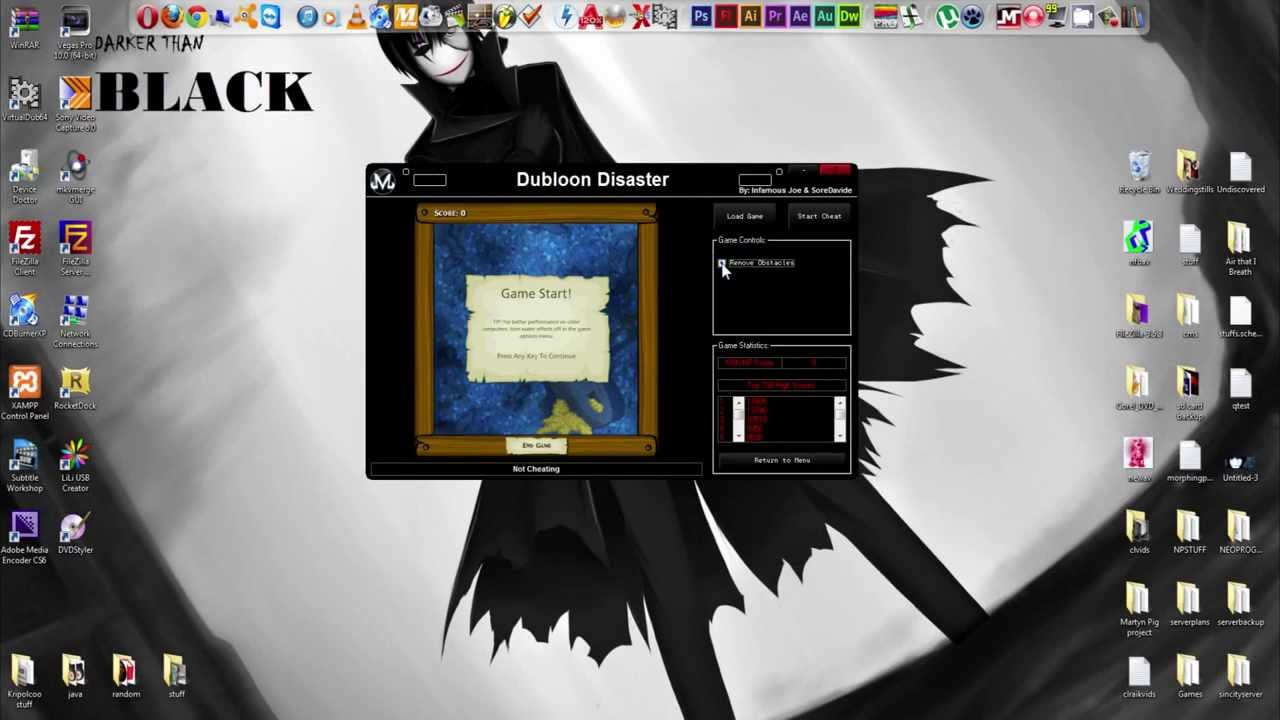The height and width of the screenshot is (720, 1280).
Task: Select the Air that I Breath folder
Action: pyautogui.click(x=1240, y=248)
